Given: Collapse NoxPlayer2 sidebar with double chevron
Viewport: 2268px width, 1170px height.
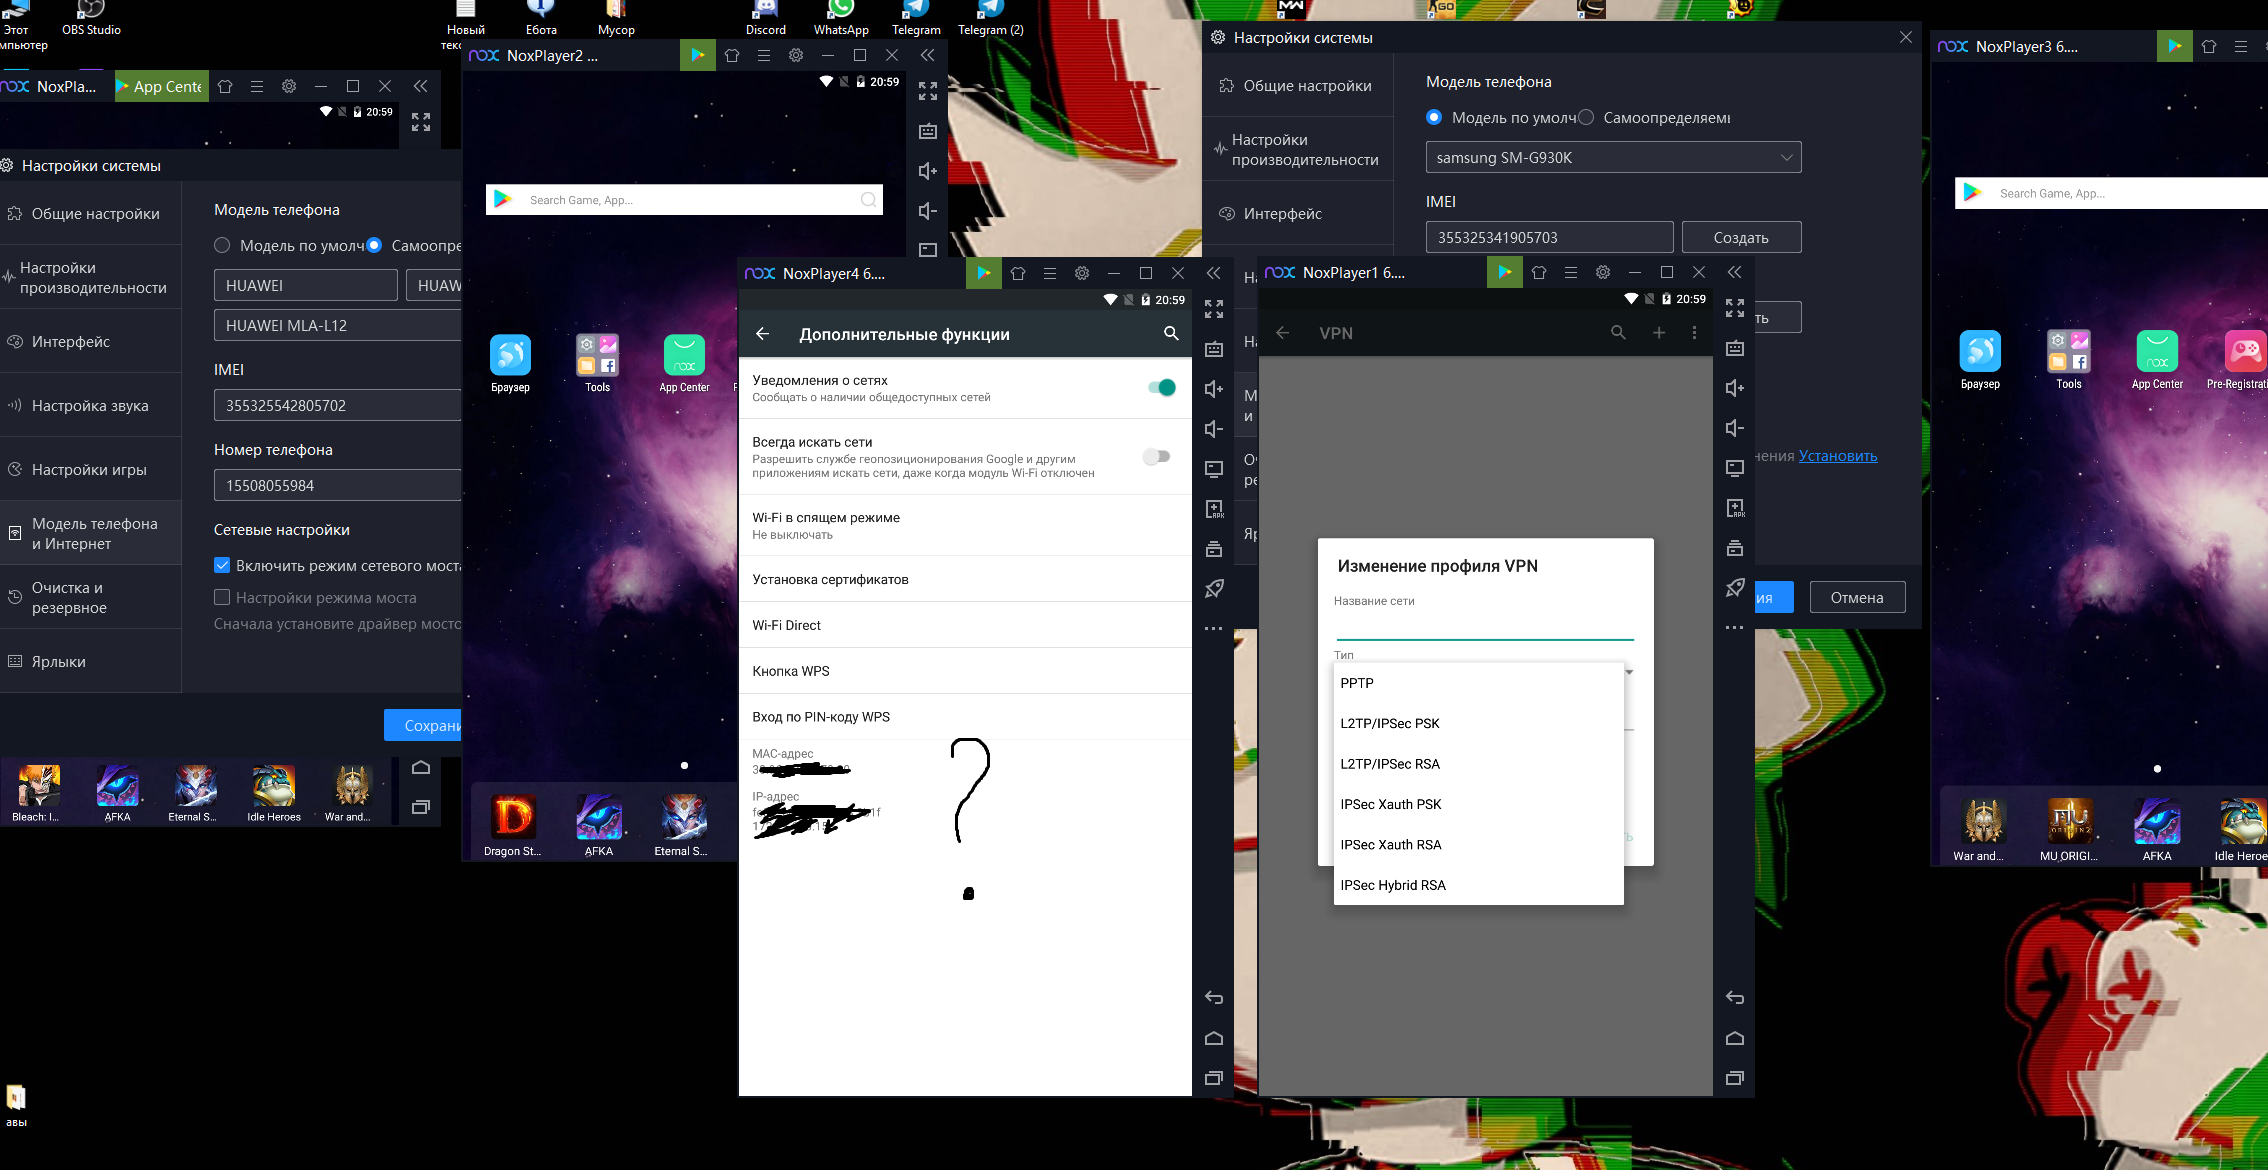Looking at the screenshot, I should click(x=927, y=55).
